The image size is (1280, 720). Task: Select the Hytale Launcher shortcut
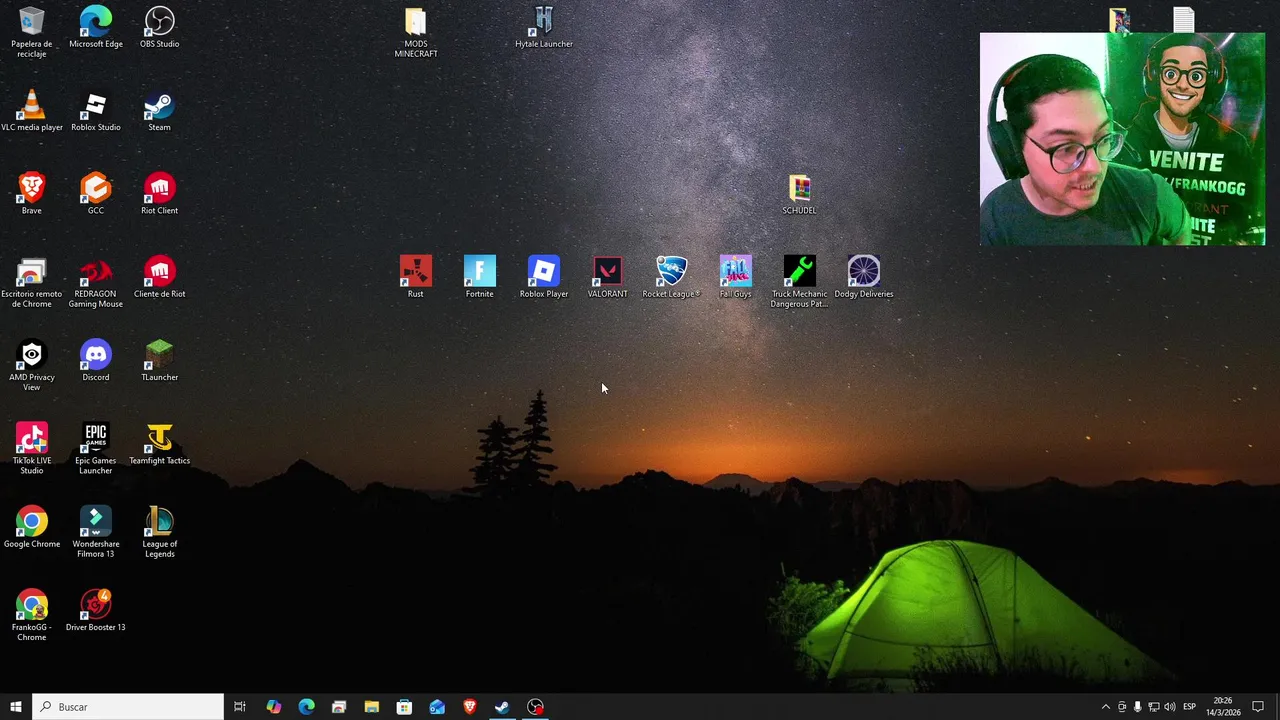[x=544, y=27]
